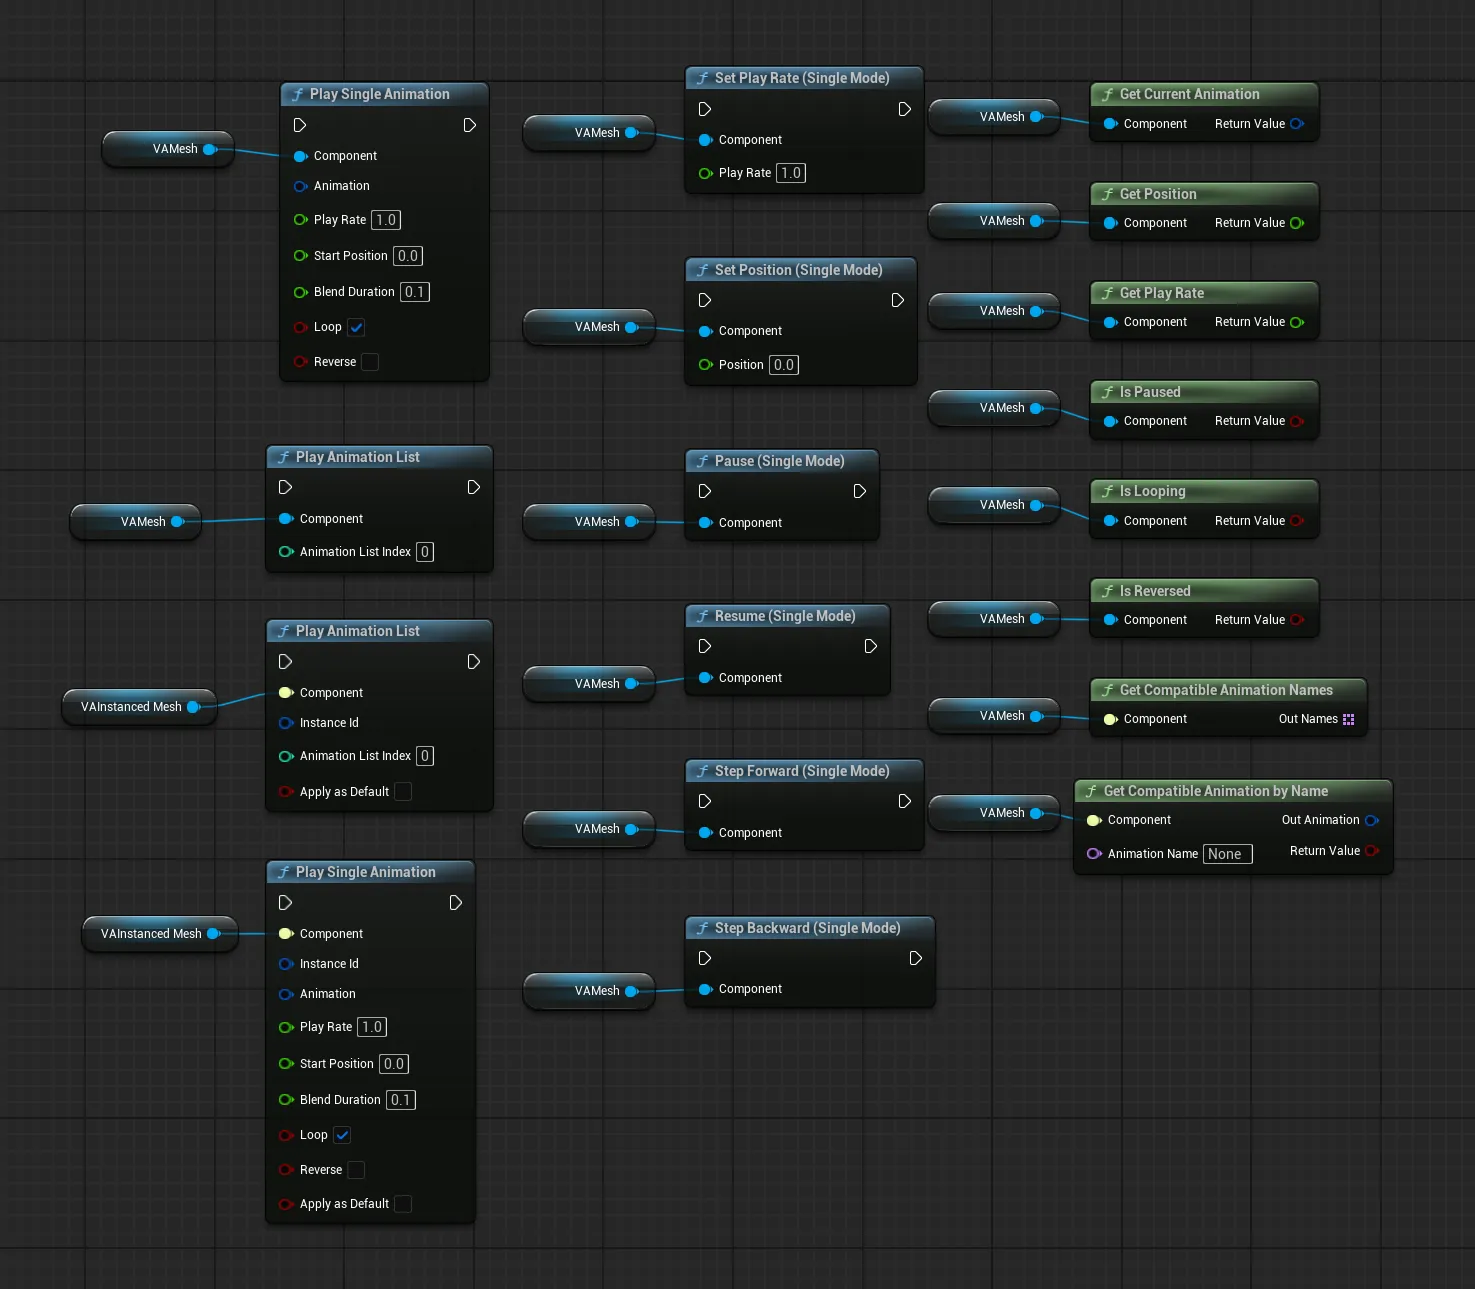Click the exec output pin on Resume (Single Mode)
The width and height of the screenshot is (1475, 1289).
pos(870,646)
